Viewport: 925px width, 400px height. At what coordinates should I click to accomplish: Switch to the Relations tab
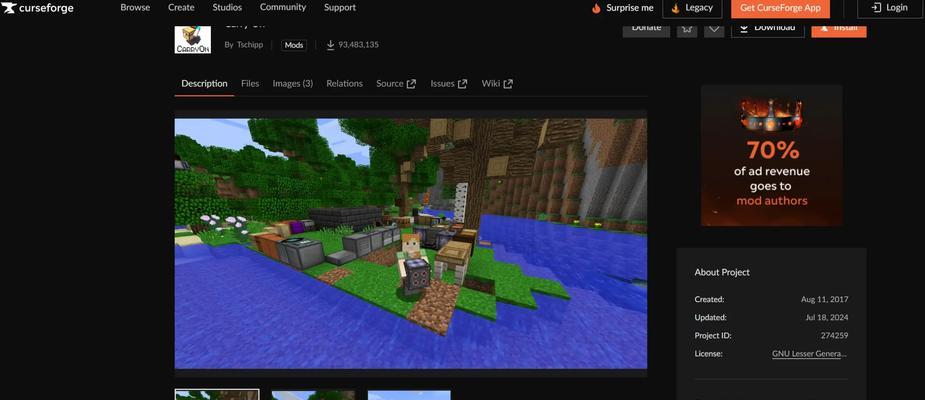(x=345, y=84)
